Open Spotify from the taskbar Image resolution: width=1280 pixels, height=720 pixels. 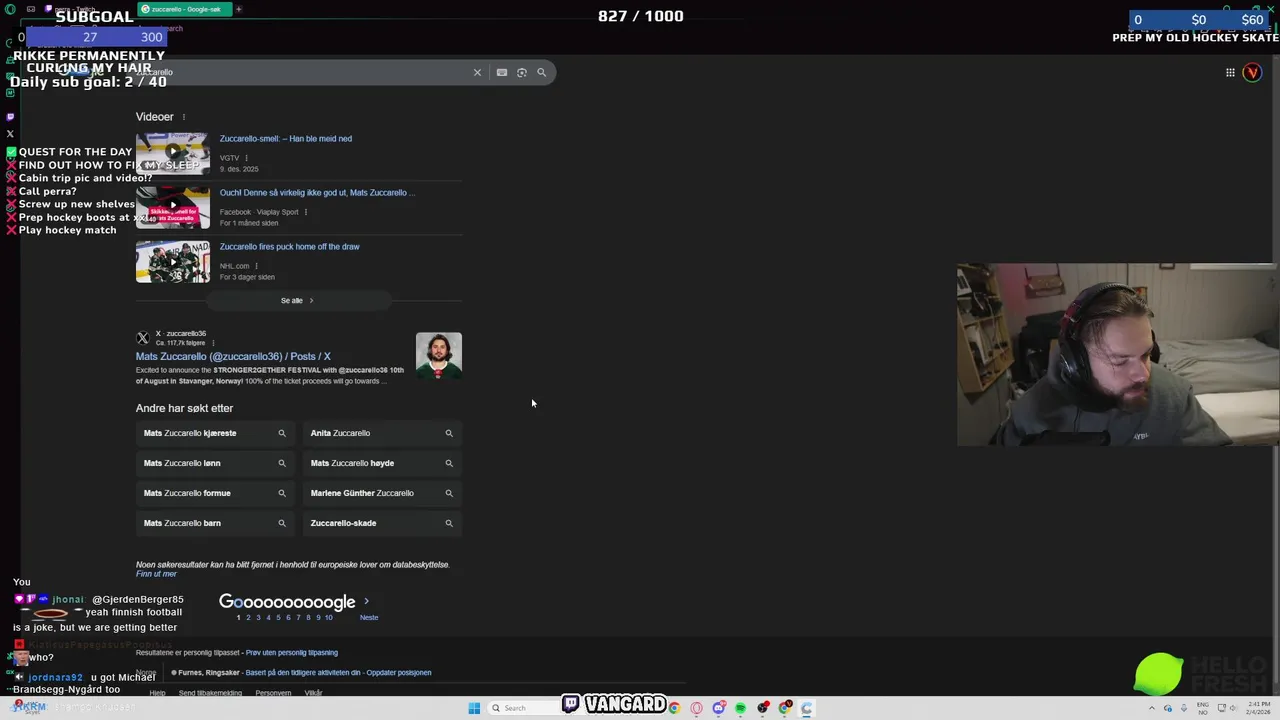coord(740,708)
